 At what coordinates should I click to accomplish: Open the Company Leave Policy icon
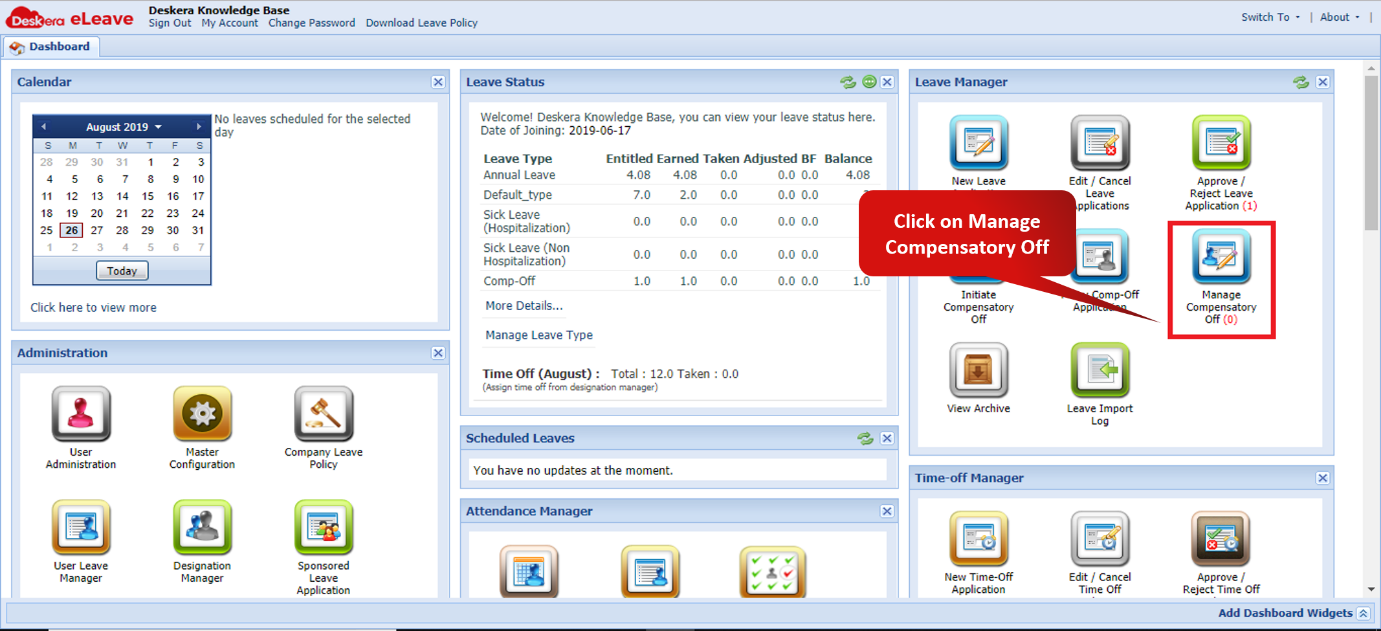(322, 413)
